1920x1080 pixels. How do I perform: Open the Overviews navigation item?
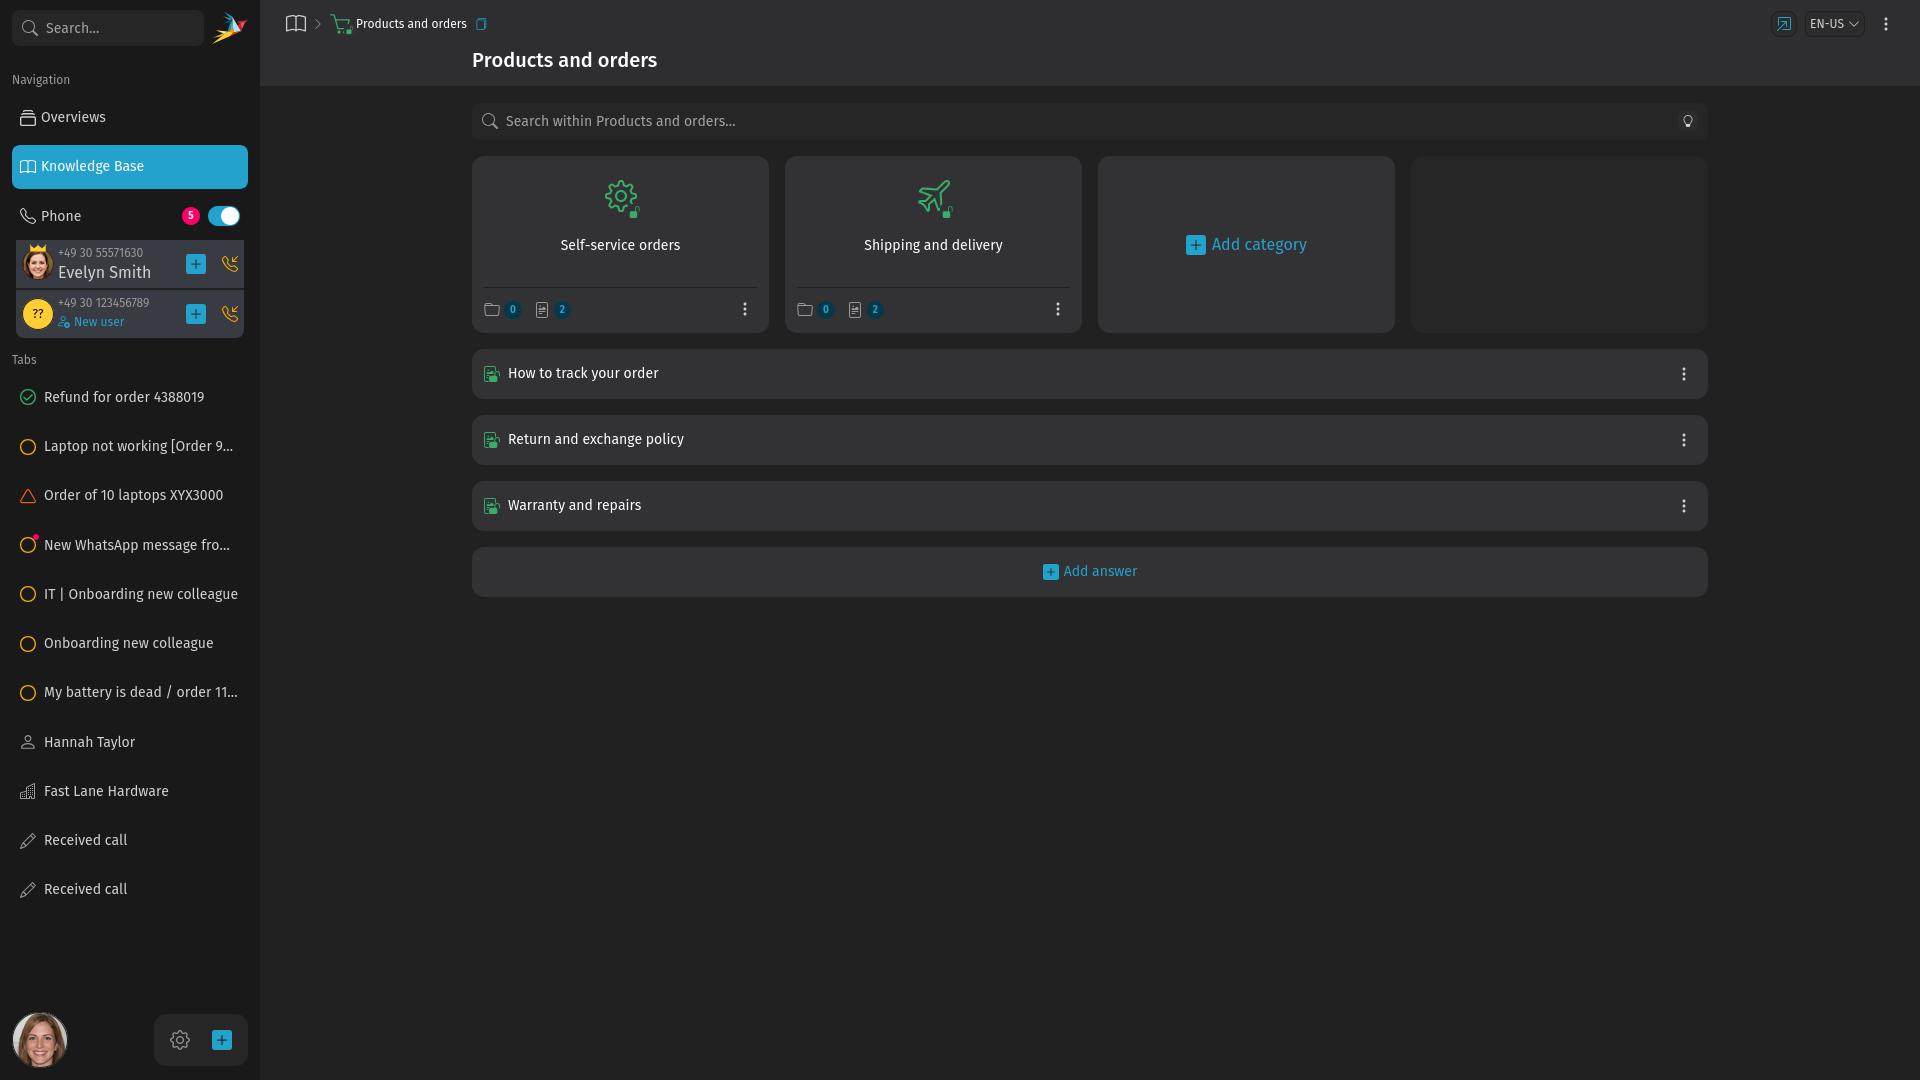coord(130,118)
